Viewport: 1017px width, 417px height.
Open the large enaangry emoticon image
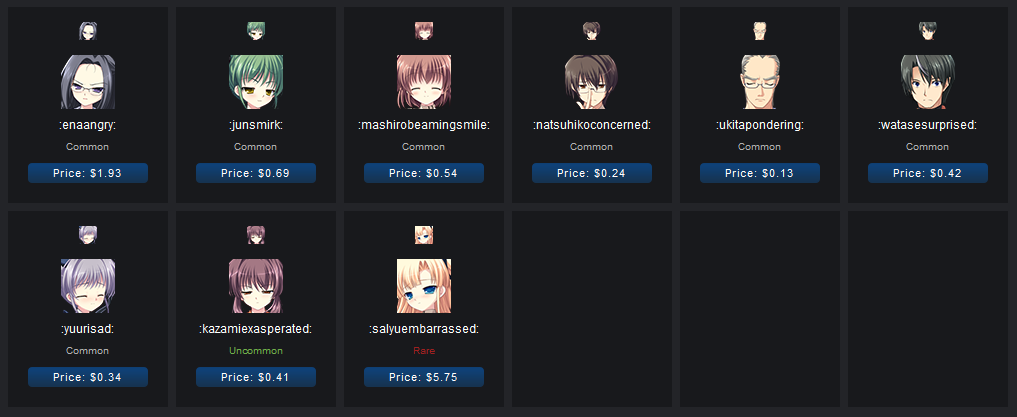click(x=88, y=82)
